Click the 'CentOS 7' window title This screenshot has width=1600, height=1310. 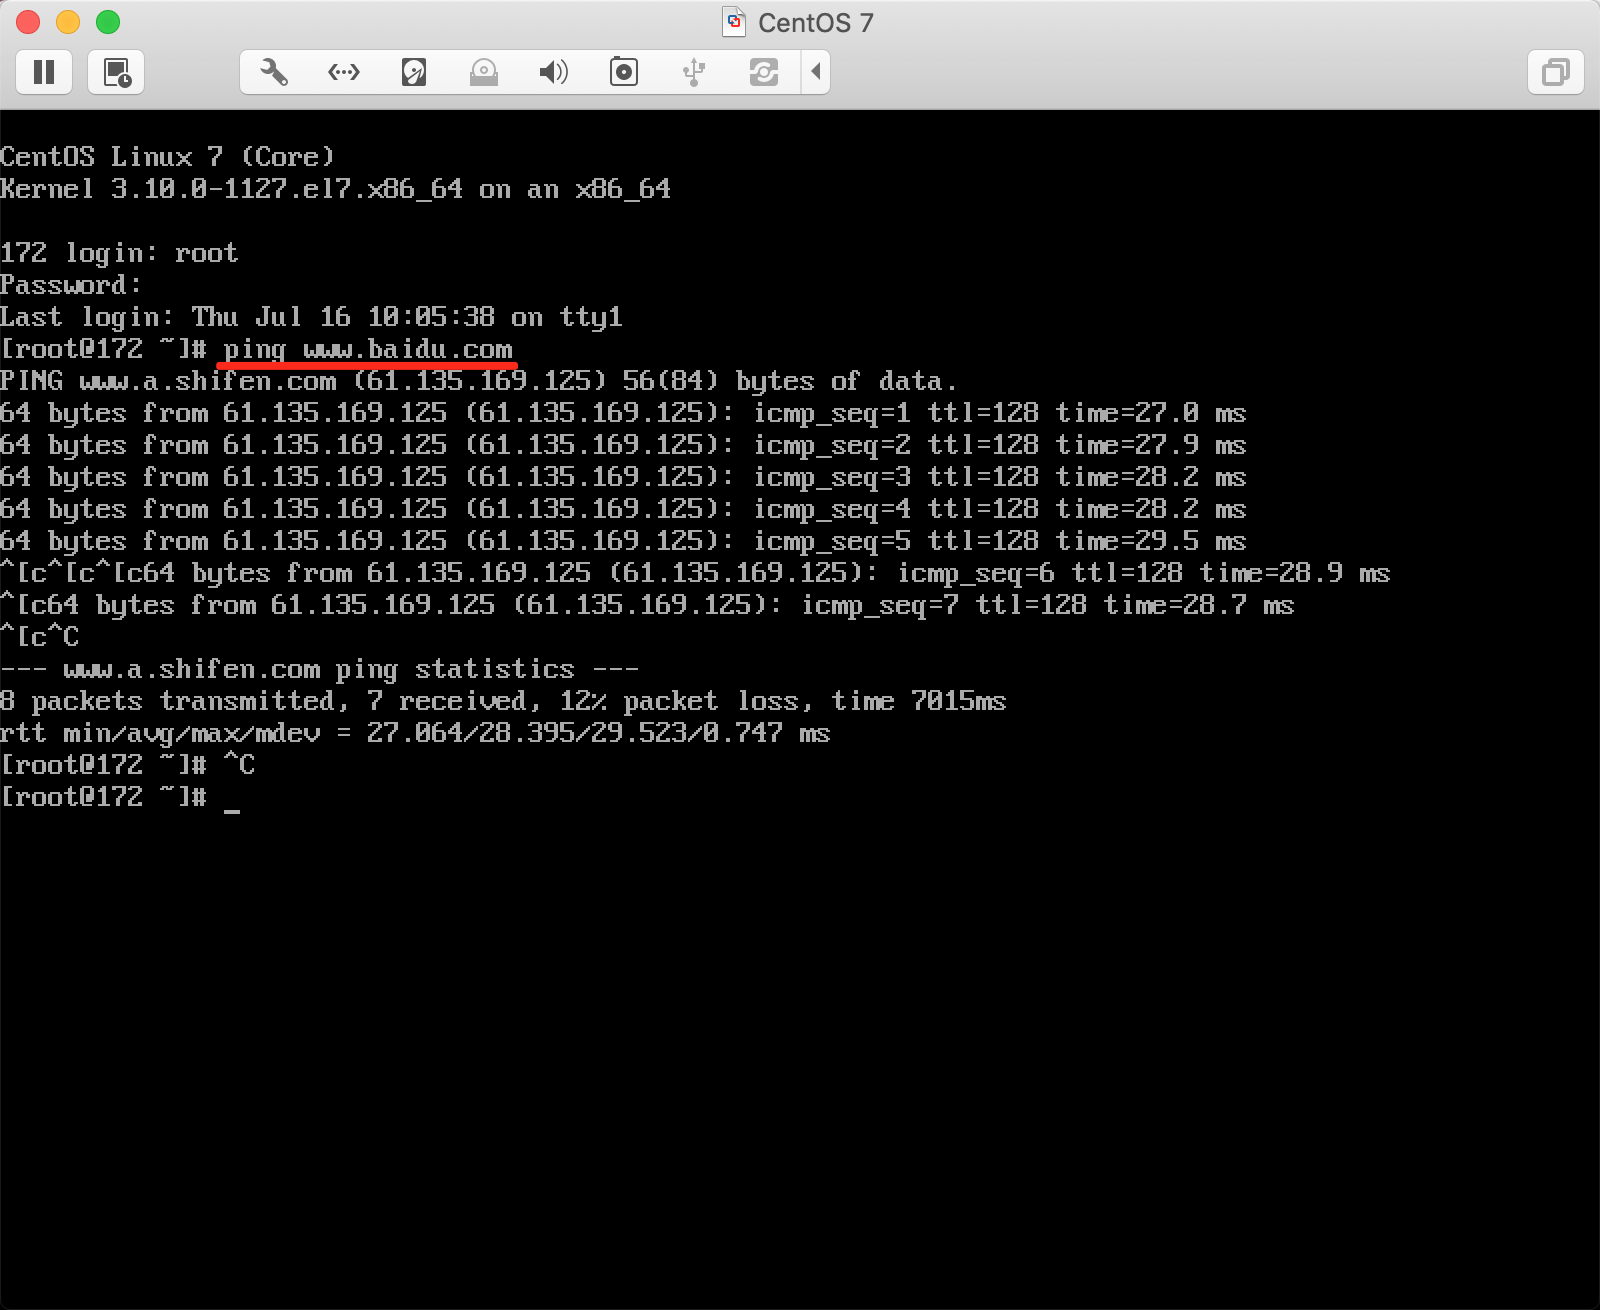click(815, 23)
